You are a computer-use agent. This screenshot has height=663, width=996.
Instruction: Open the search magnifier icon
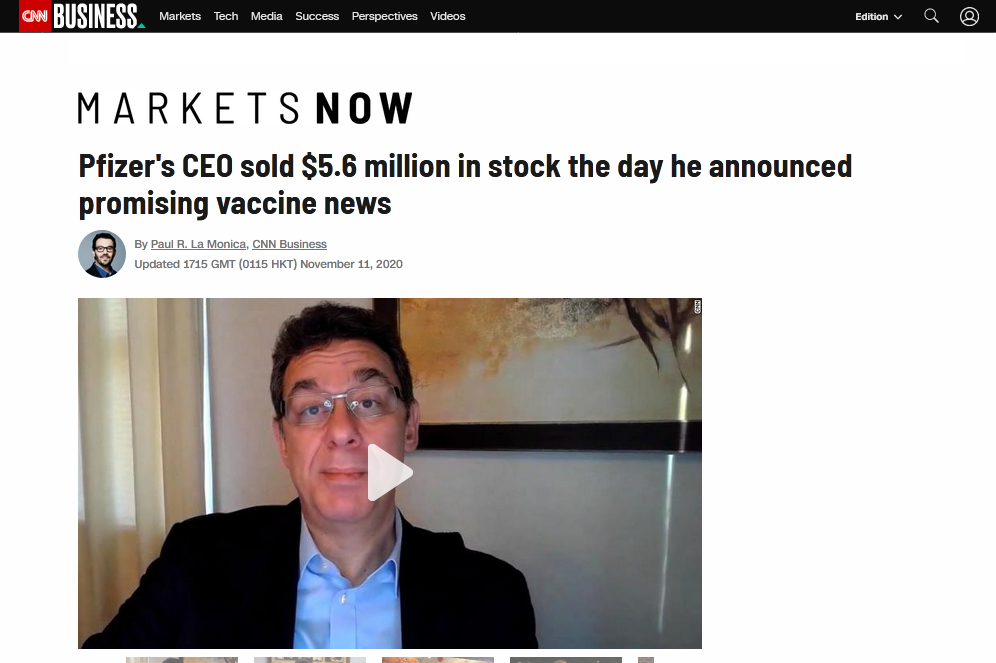pyautogui.click(x=931, y=16)
